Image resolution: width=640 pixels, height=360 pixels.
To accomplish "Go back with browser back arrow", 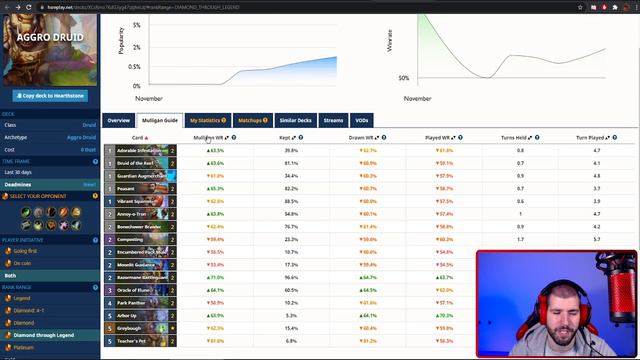I will point(7,7).
